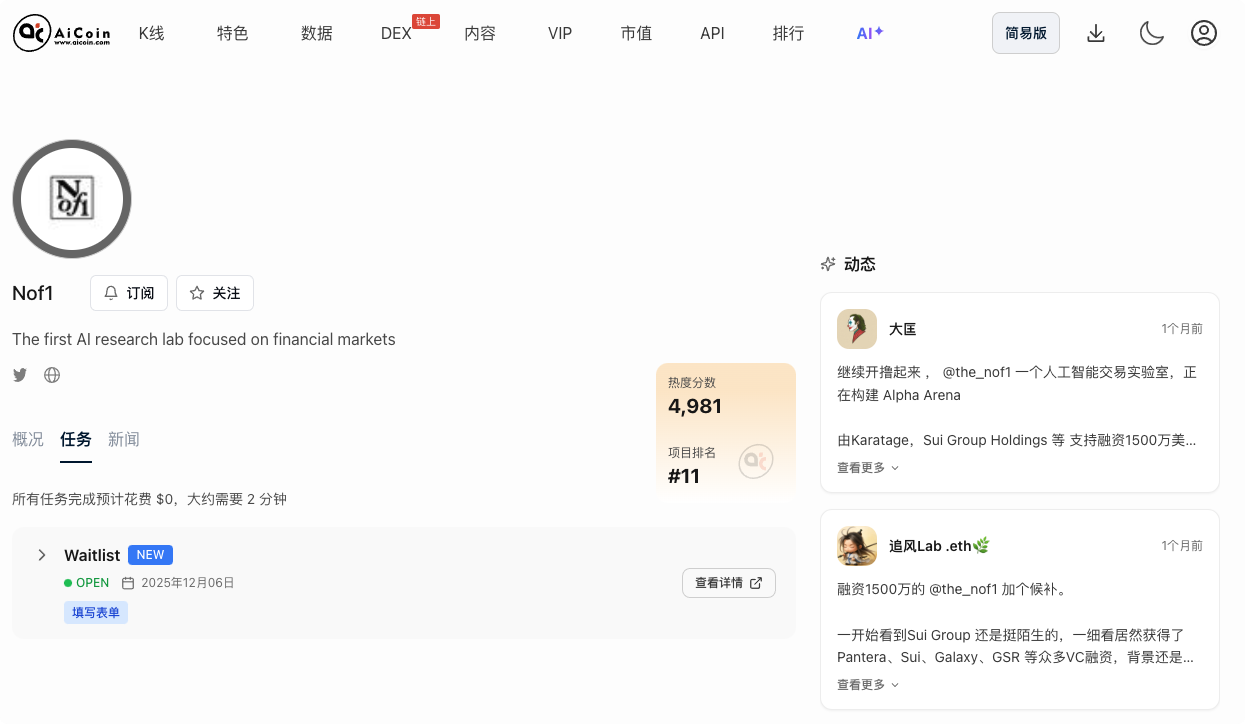Open the 排行 menu
This screenshot has height=724, width=1245.
788,33
